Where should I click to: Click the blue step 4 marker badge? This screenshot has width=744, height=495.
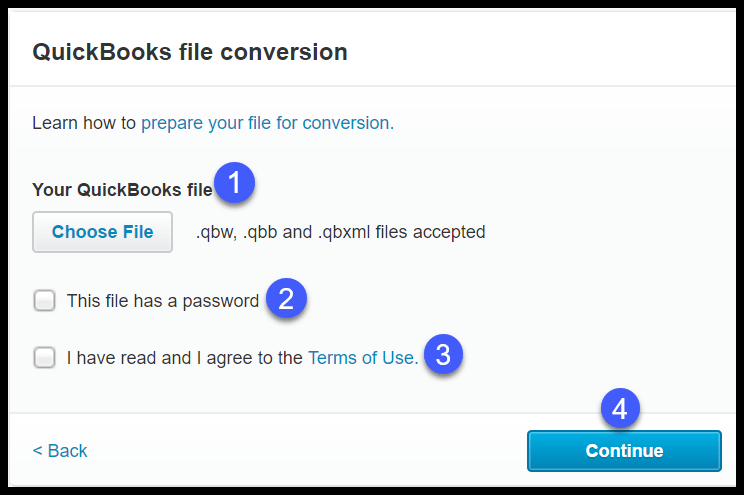(620, 408)
